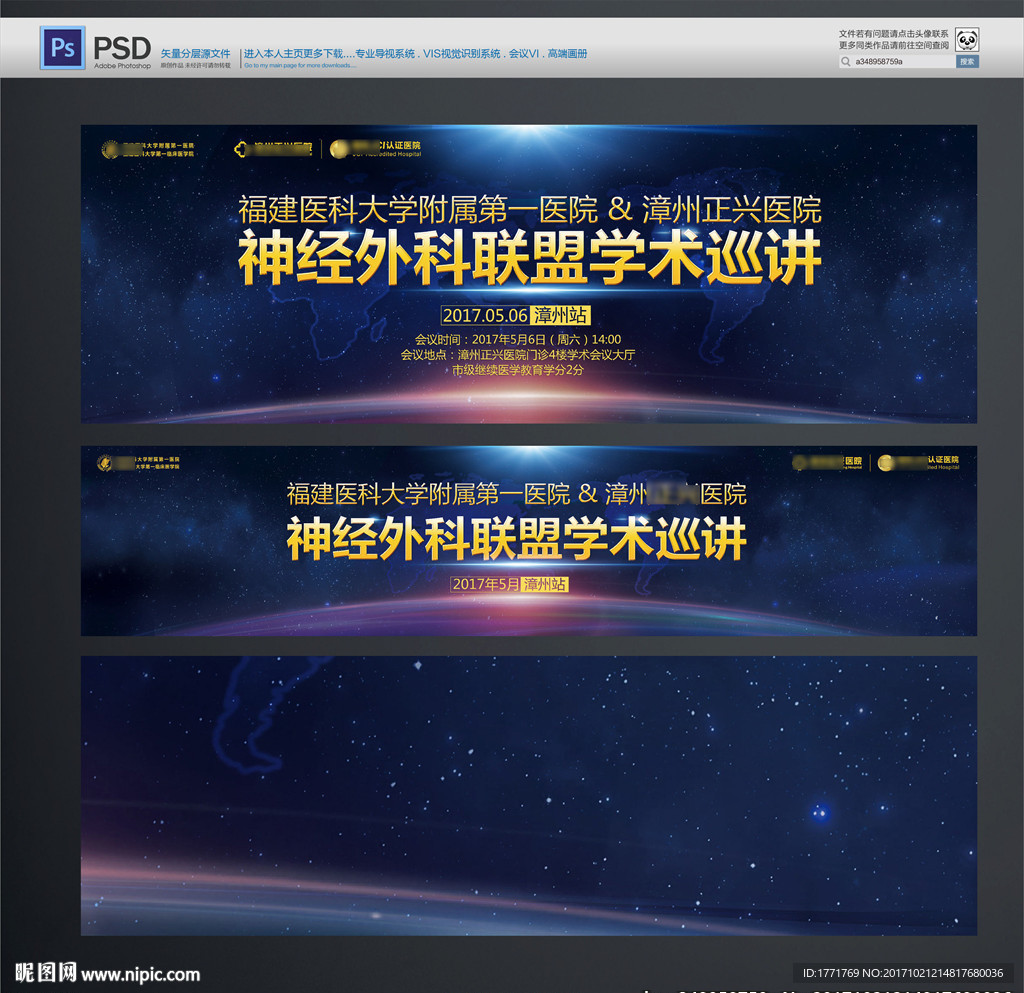Viewport: 1024px width, 993px height.
Task: Click the 漳州站 tag beside 2017年5月
Action: (545, 584)
